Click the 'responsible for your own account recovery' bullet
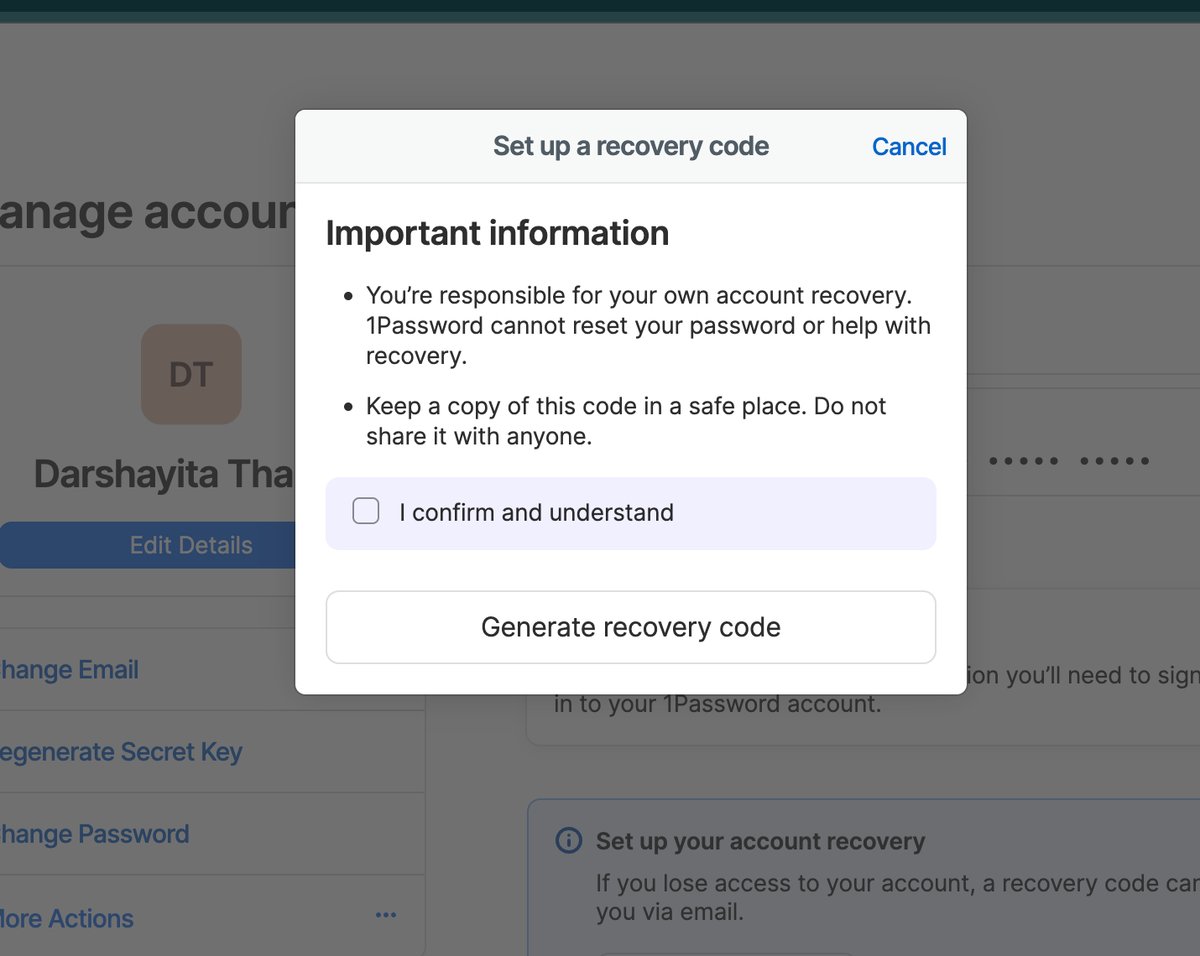Screen dimensions: 1200x956 (648, 326)
